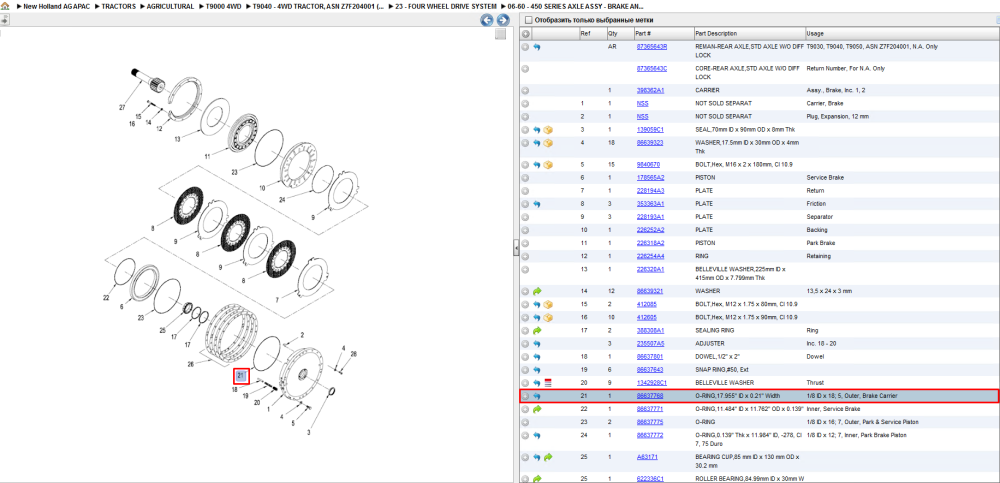Click the package icon for bolt 412085
The width and height of the screenshot is (1000, 483).
coord(548,304)
